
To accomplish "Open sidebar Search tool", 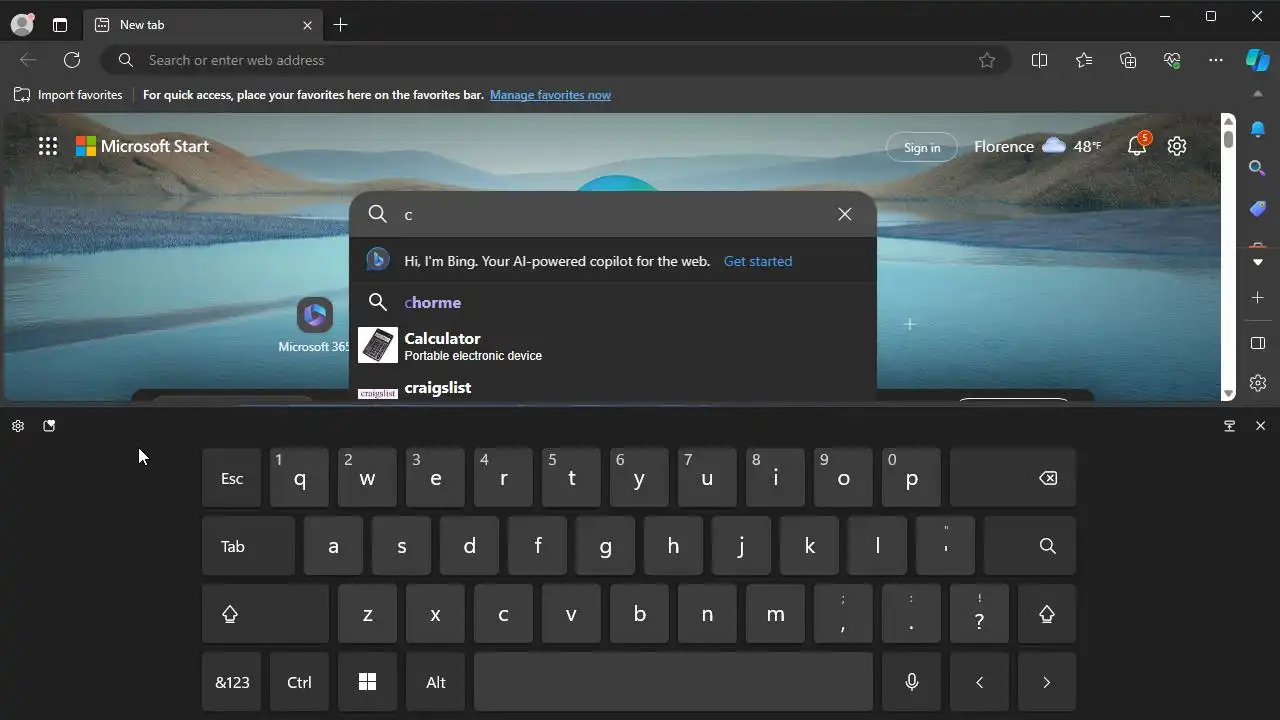I will click(x=1258, y=168).
